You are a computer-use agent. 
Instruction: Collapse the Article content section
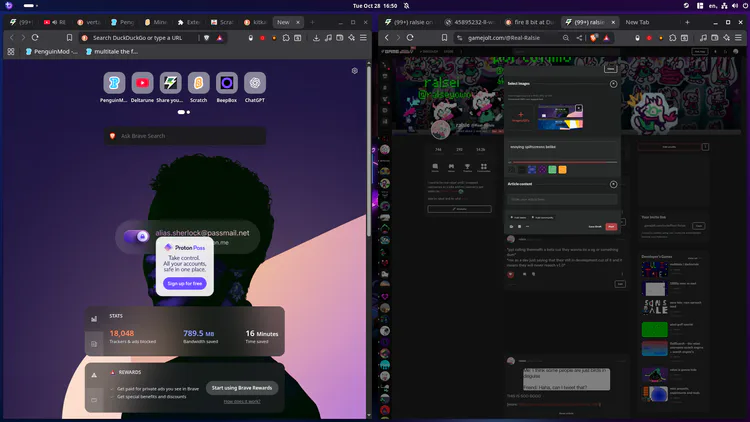613,184
